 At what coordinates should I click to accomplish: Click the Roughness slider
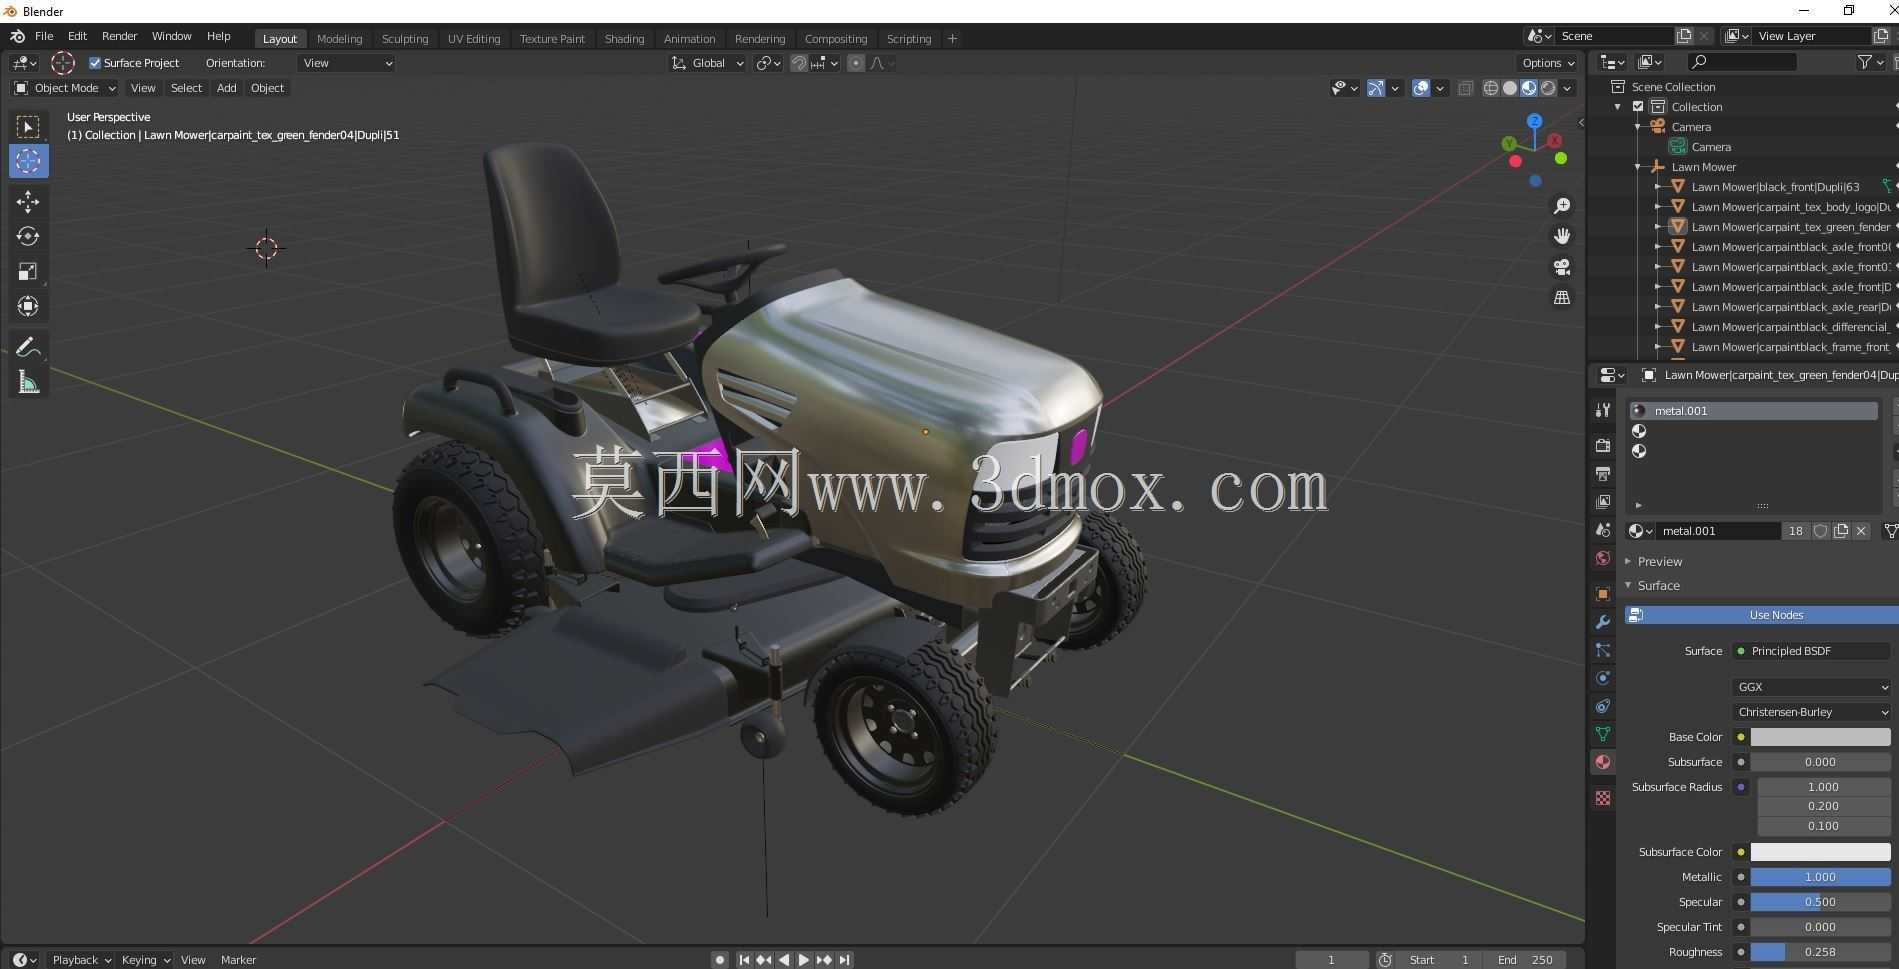pos(1820,952)
